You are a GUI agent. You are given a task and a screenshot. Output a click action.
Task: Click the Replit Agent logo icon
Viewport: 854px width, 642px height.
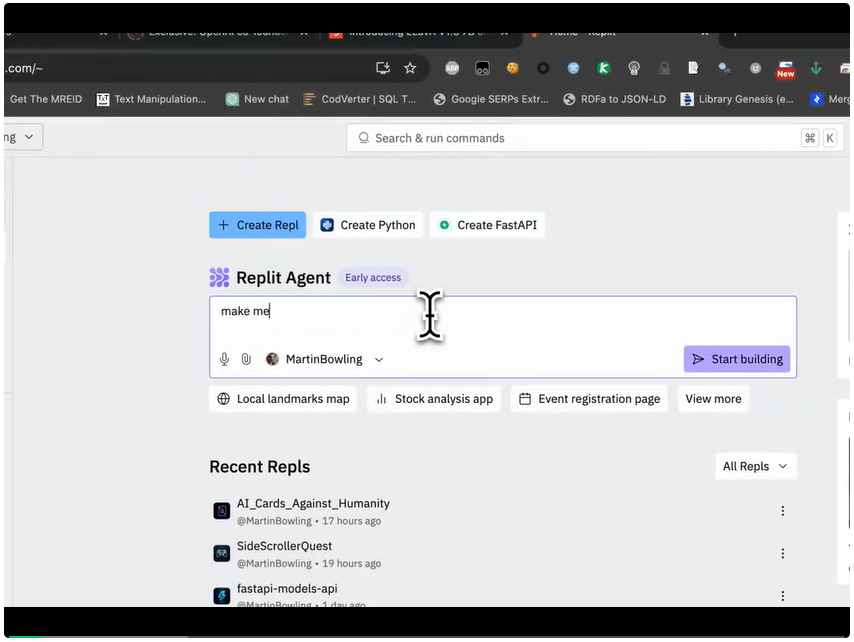(219, 277)
